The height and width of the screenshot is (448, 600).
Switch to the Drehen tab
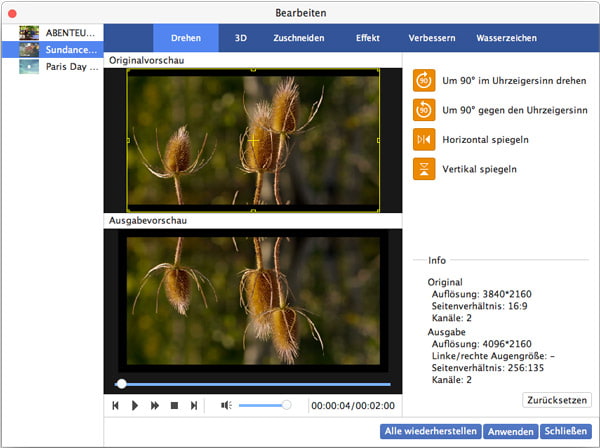[186, 38]
